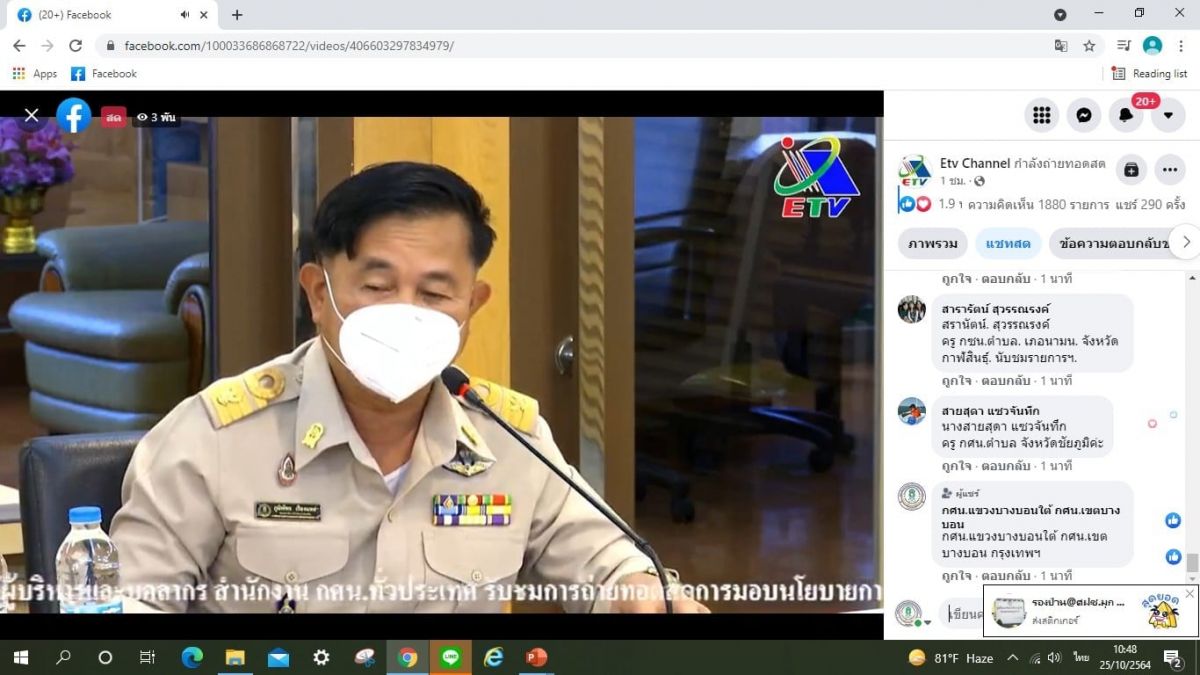Open the post options three-dot menu

(1170, 170)
